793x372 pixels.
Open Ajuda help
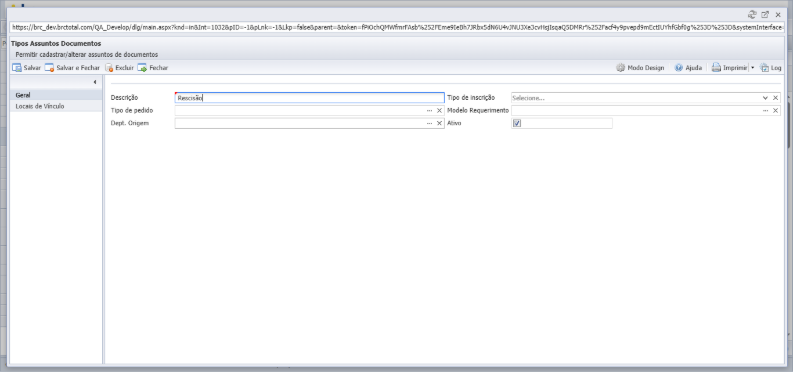click(688, 68)
